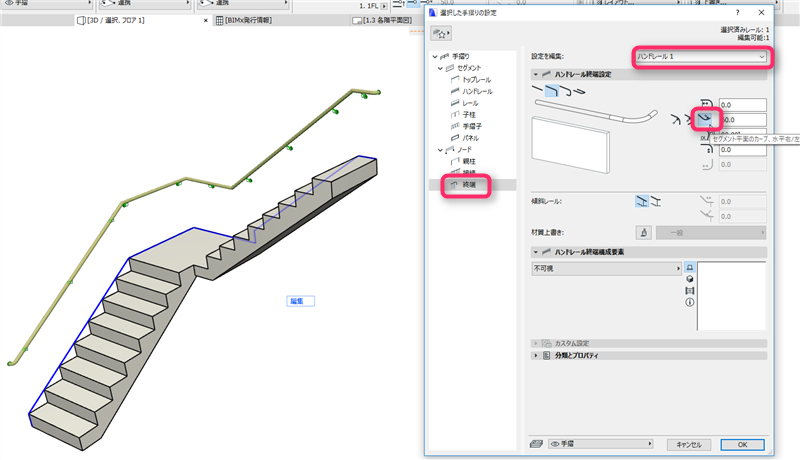The width and height of the screenshot is (800, 460).
Task: Open the component info icon
Action: (690, 302)
